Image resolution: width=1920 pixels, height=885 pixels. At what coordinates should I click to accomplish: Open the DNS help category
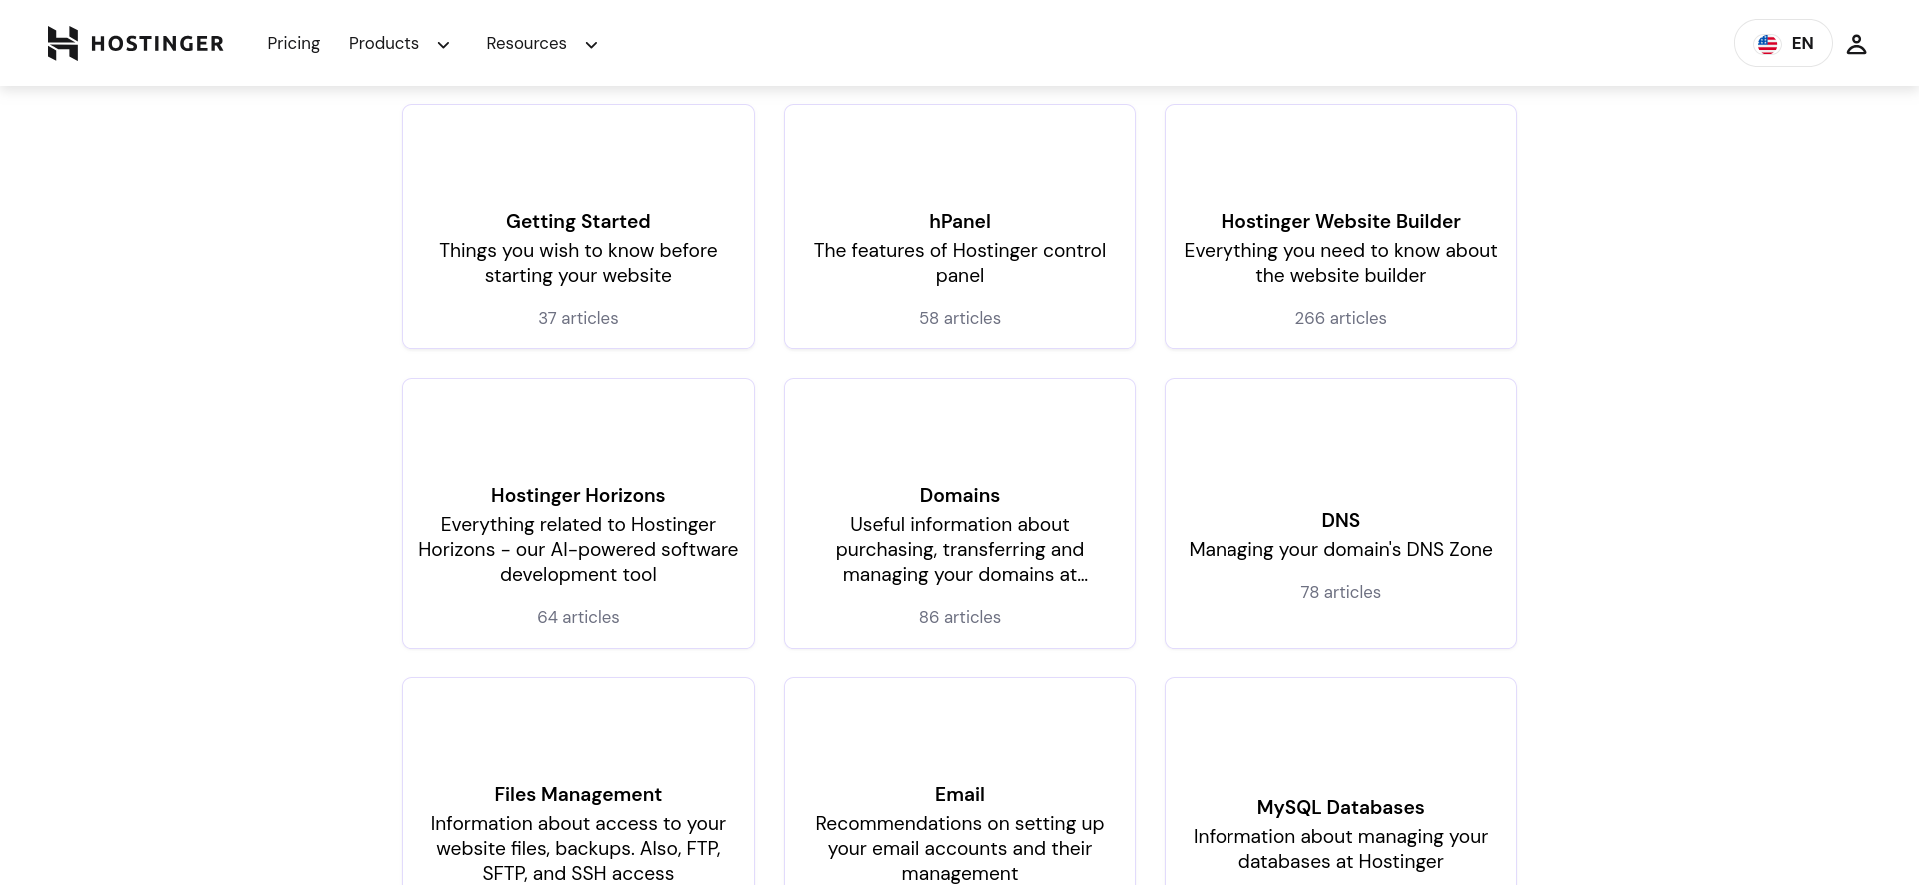click(x=1341, y=513)
